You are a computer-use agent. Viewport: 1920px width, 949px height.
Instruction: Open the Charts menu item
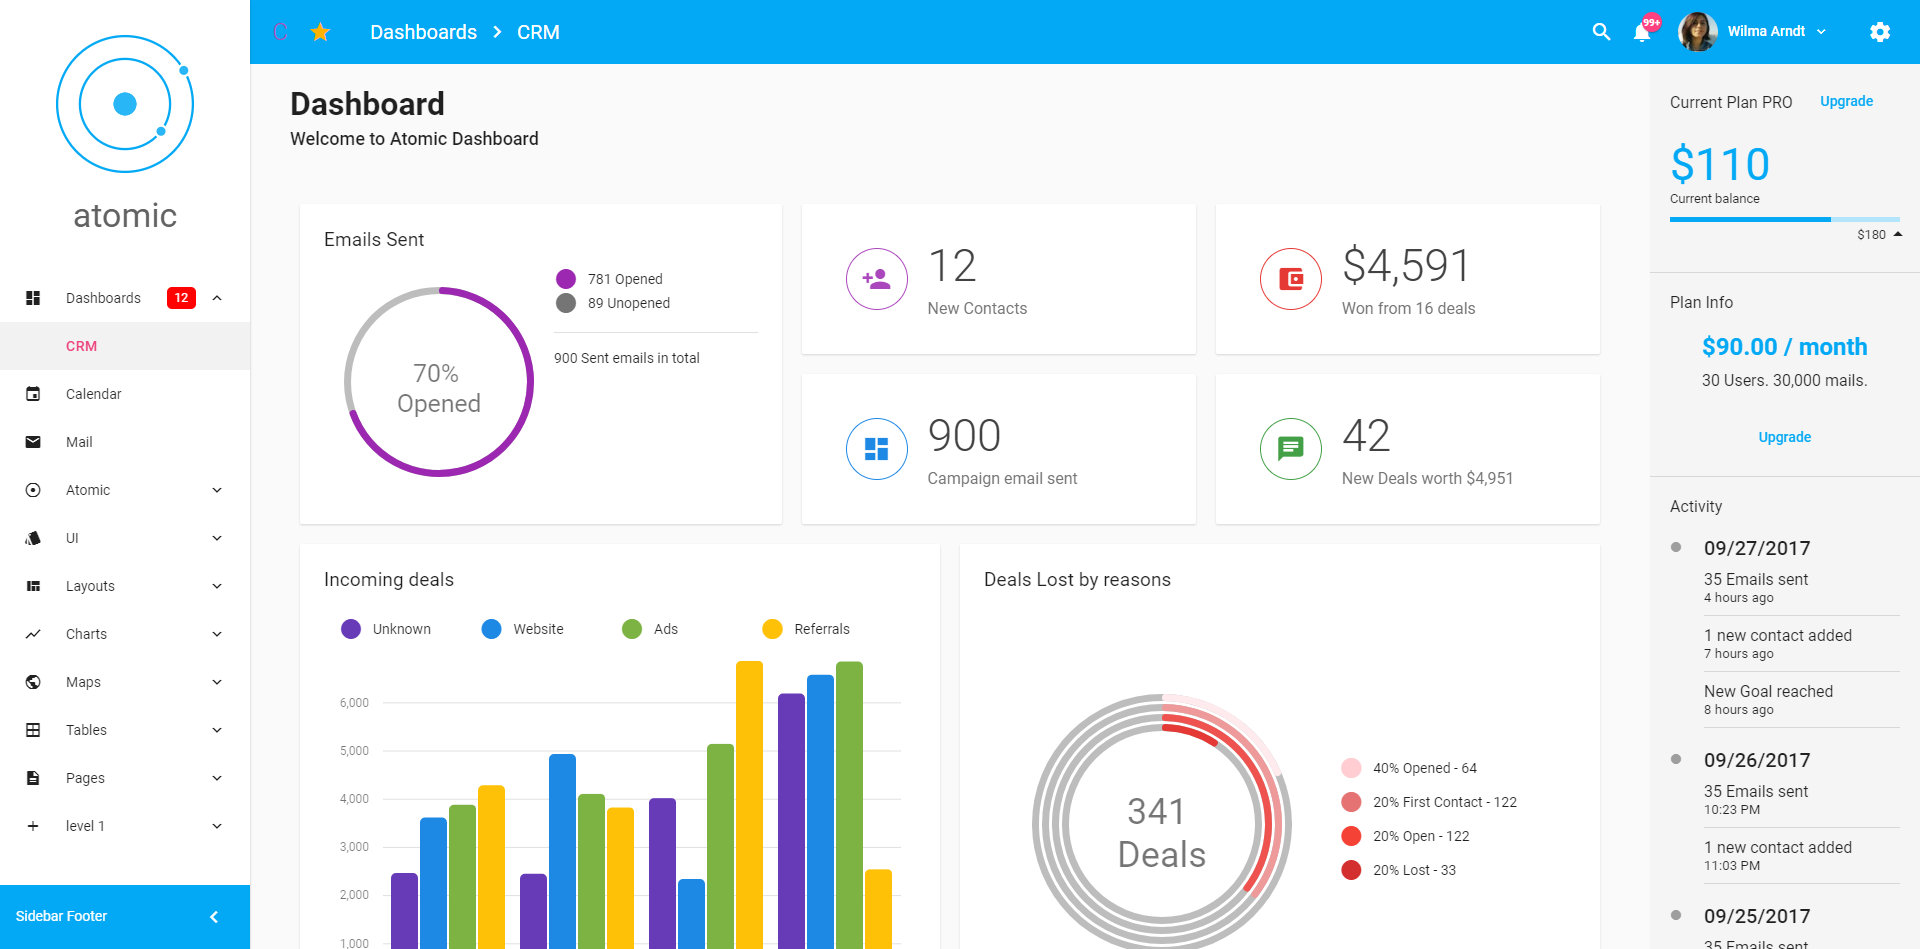[x=125, y=634]
